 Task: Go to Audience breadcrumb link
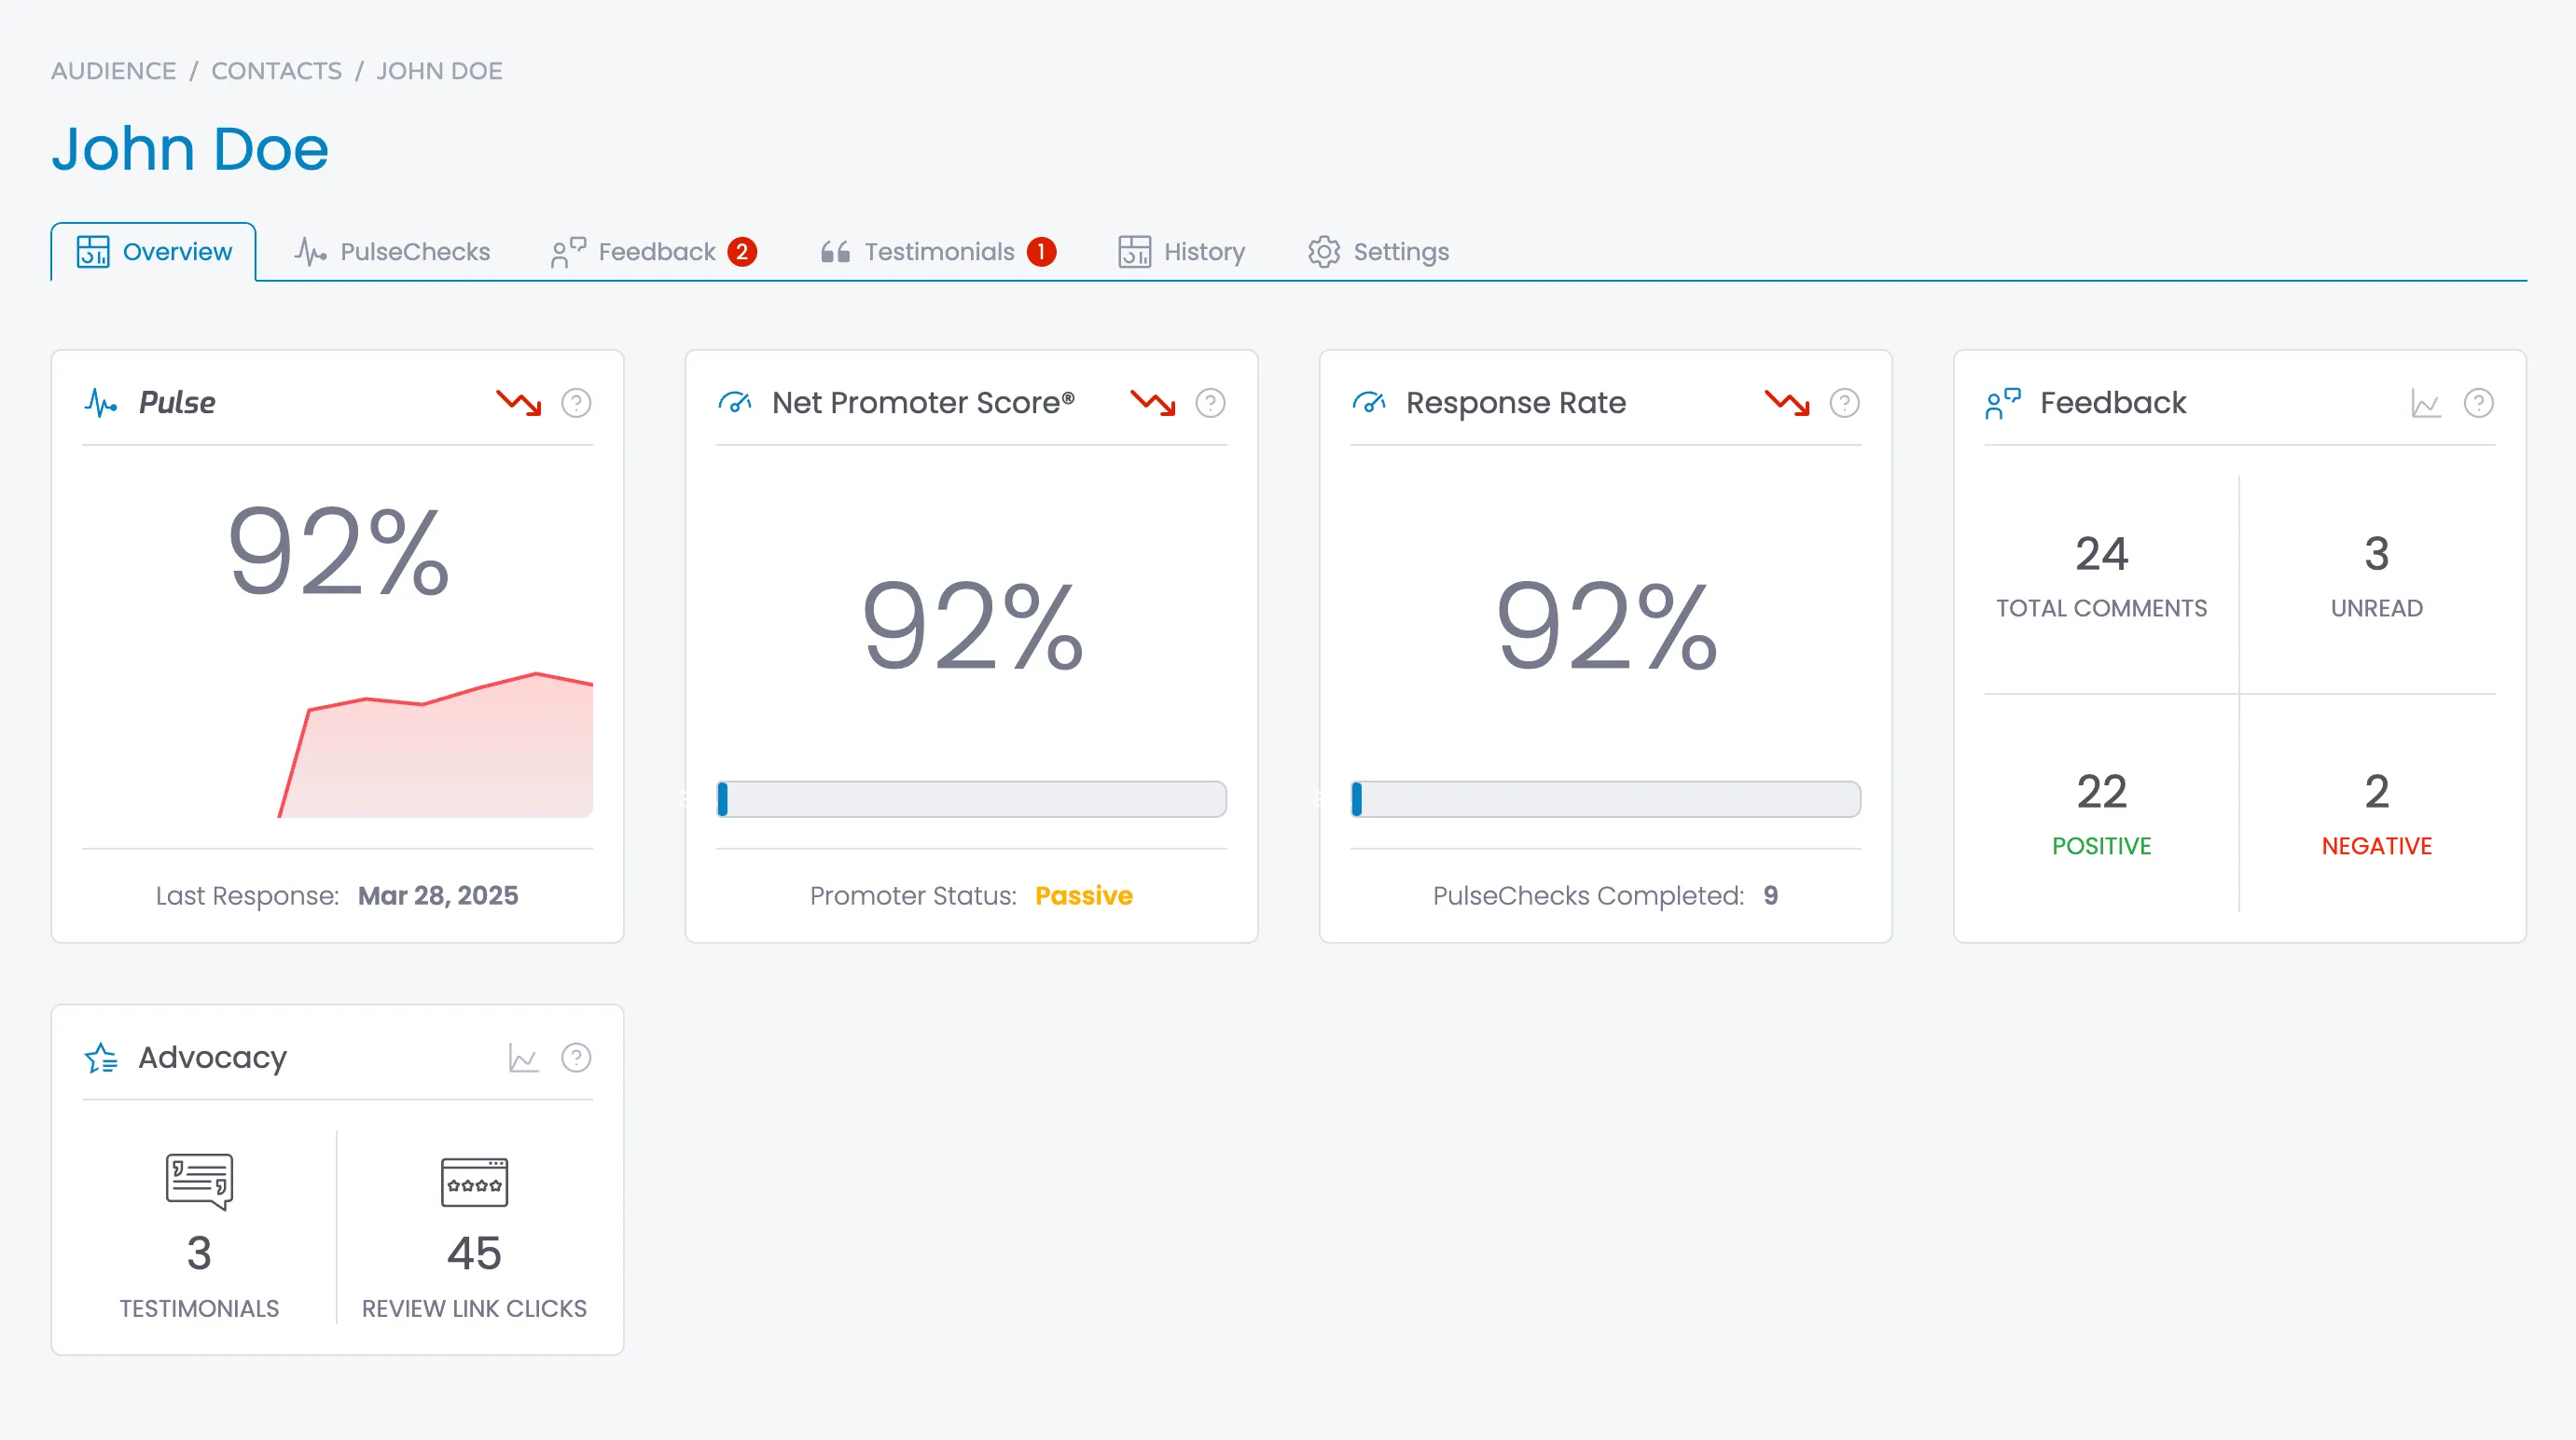[114, 71]
